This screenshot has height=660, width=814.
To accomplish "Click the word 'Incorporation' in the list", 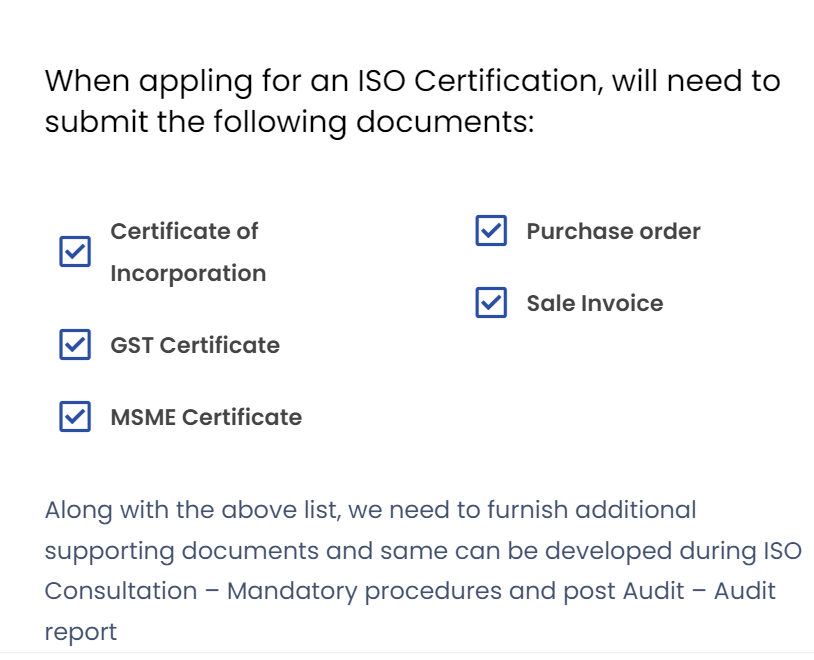I will (188, 274).
